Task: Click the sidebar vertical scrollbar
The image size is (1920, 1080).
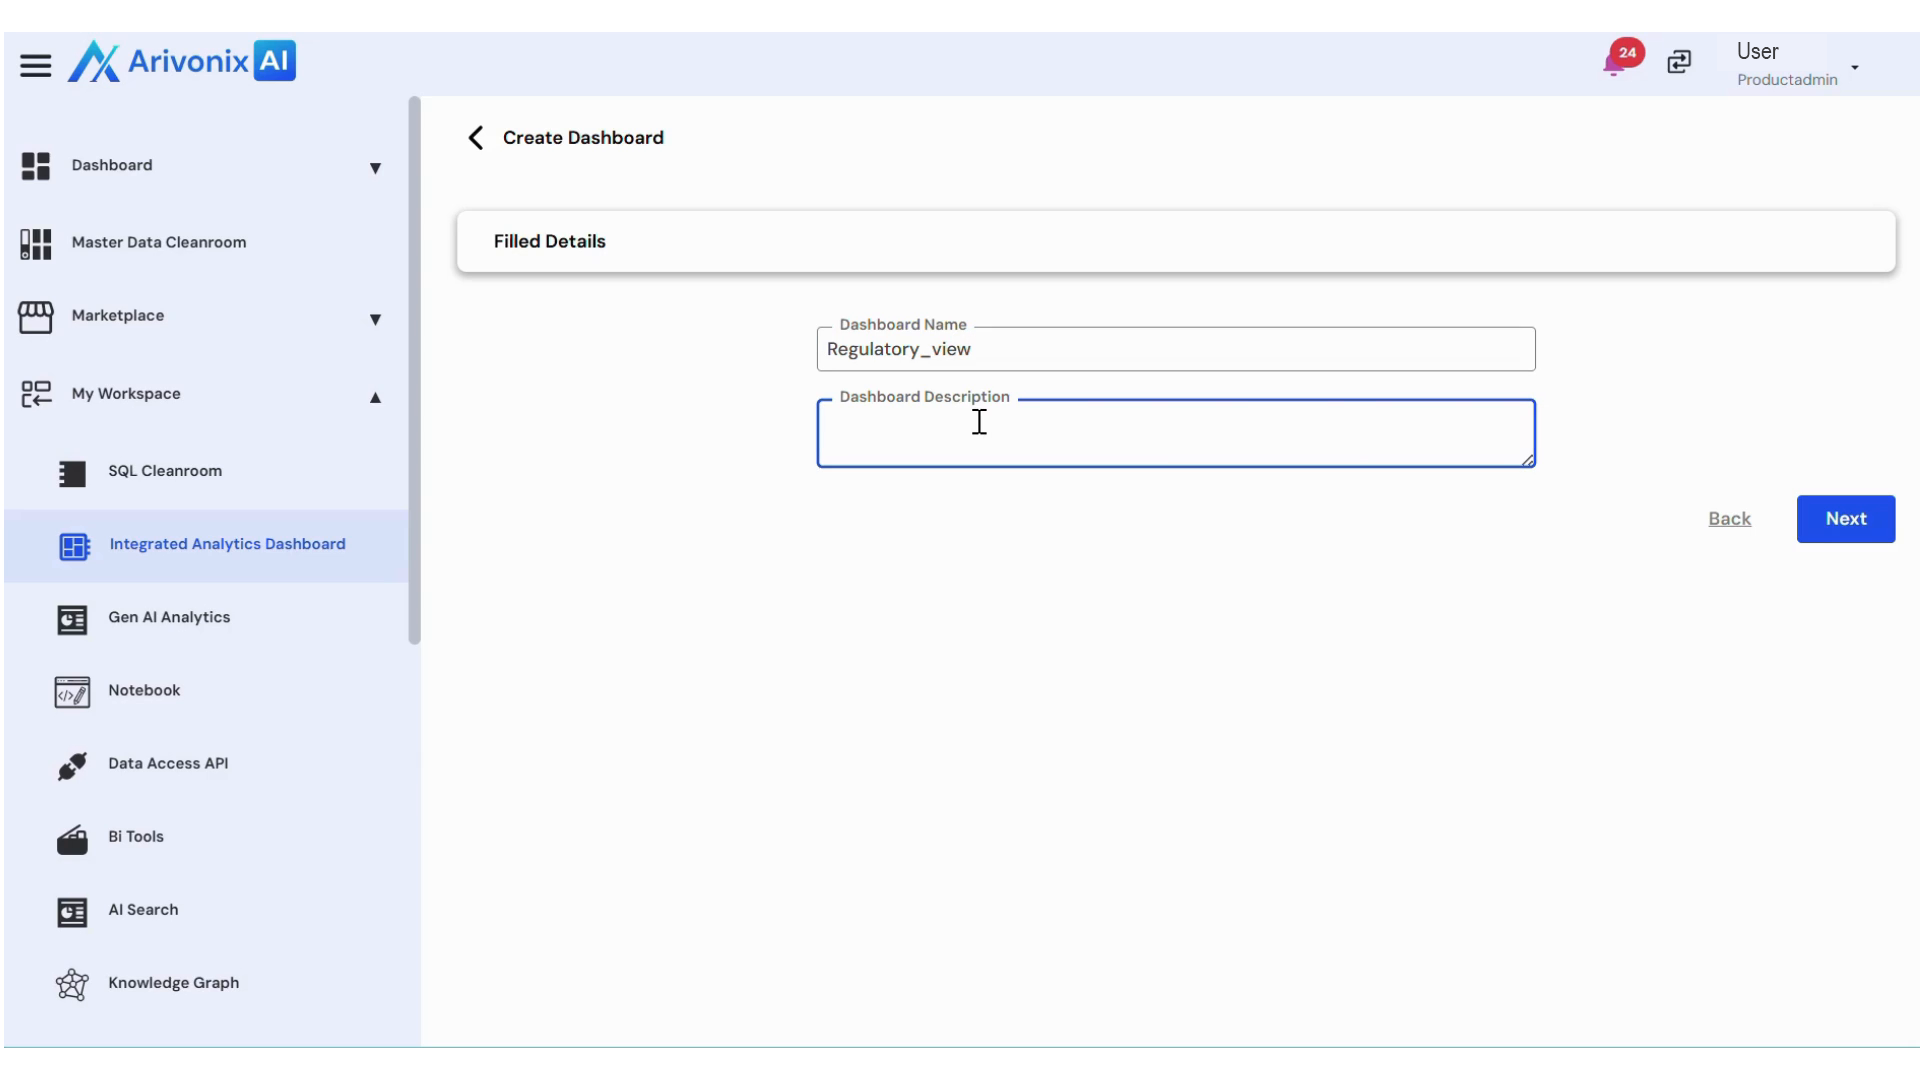Action: click(414, 370)
